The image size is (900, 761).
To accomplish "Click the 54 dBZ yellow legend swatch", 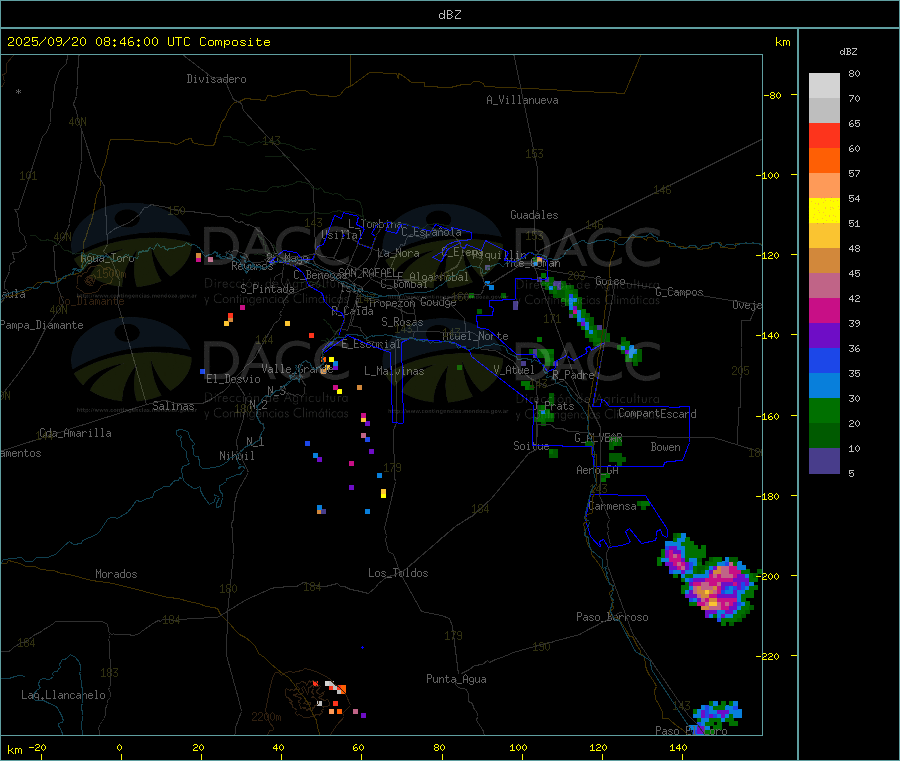I will pos(824,211).
